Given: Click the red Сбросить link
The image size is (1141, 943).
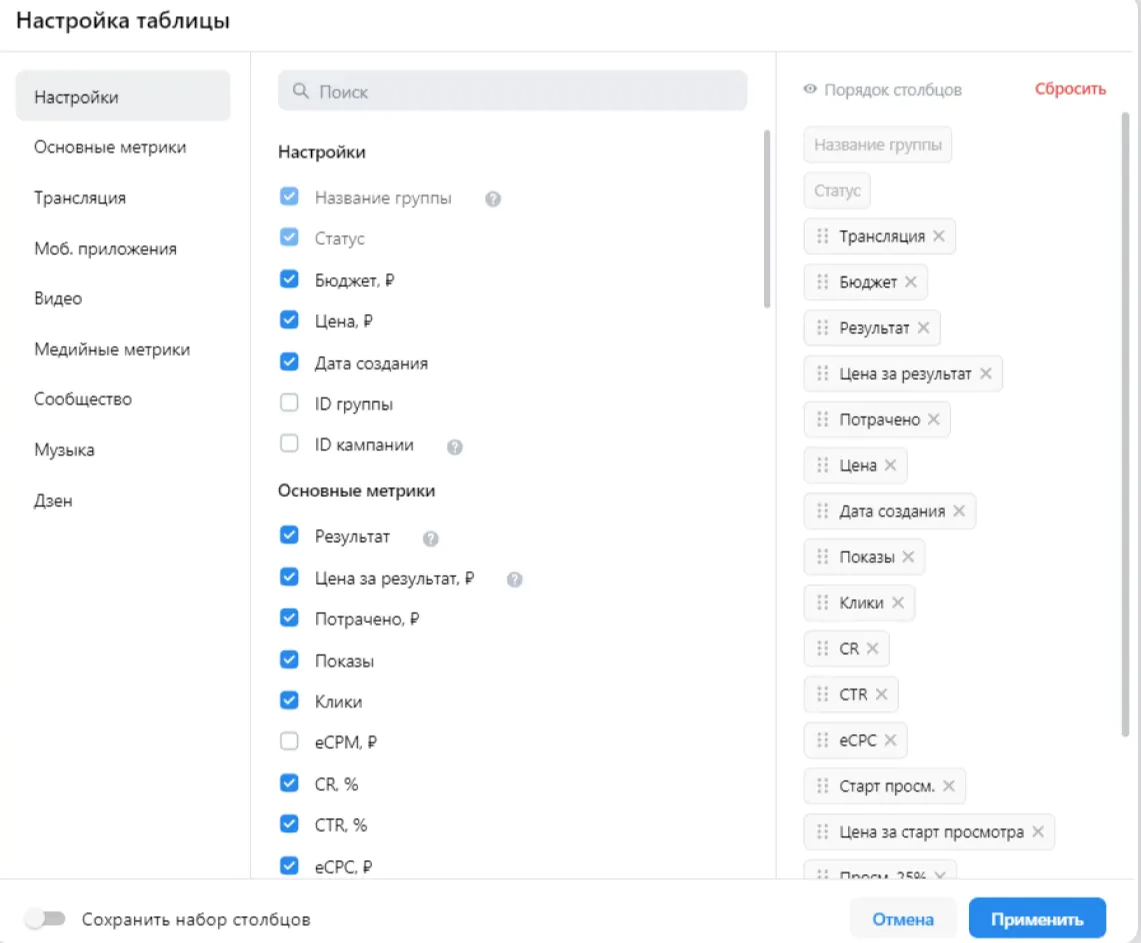Looking at the screenshot, I should click(x=1070, y=89).
